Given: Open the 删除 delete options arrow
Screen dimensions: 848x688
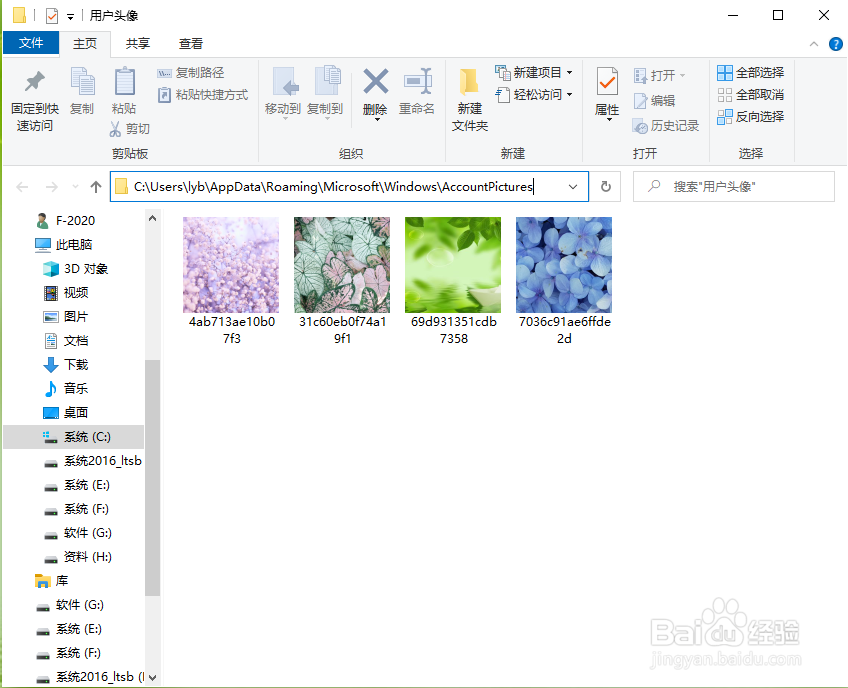Looking at the screenshot, I should (x=377, y=119).
